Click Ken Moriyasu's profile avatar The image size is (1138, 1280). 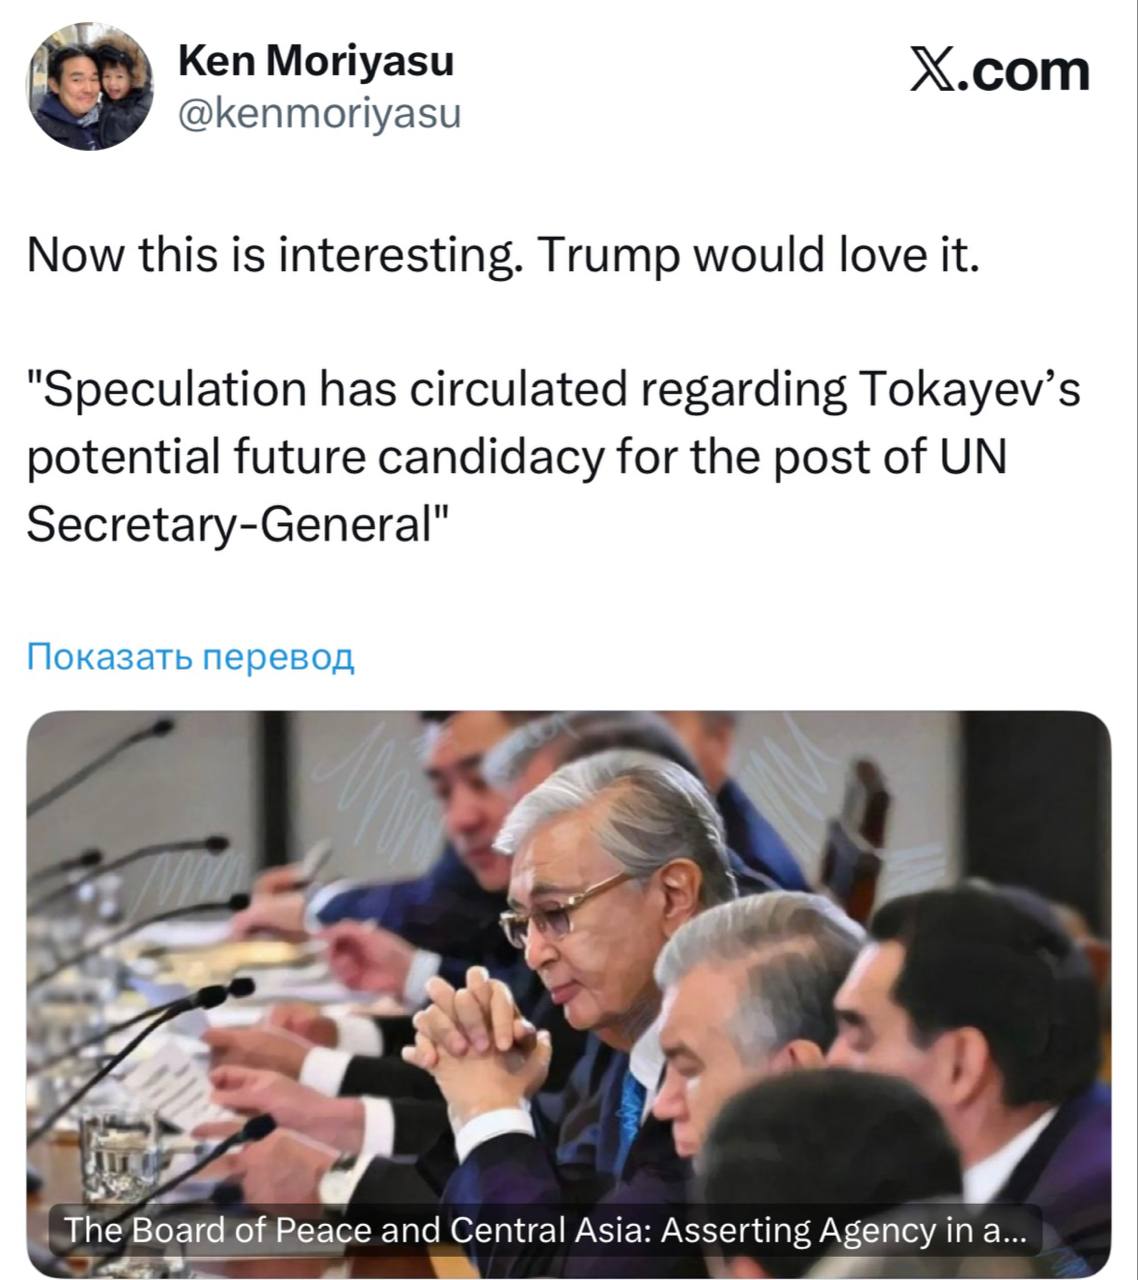[x=88, y=87]
